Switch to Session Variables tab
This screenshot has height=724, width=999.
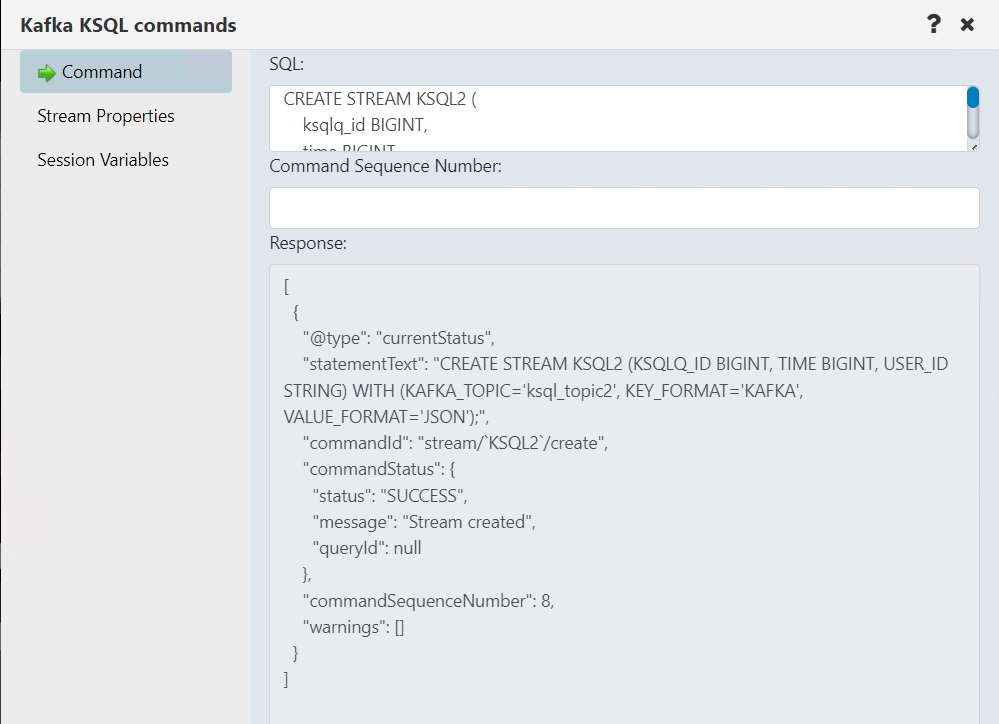click(103, 160)
